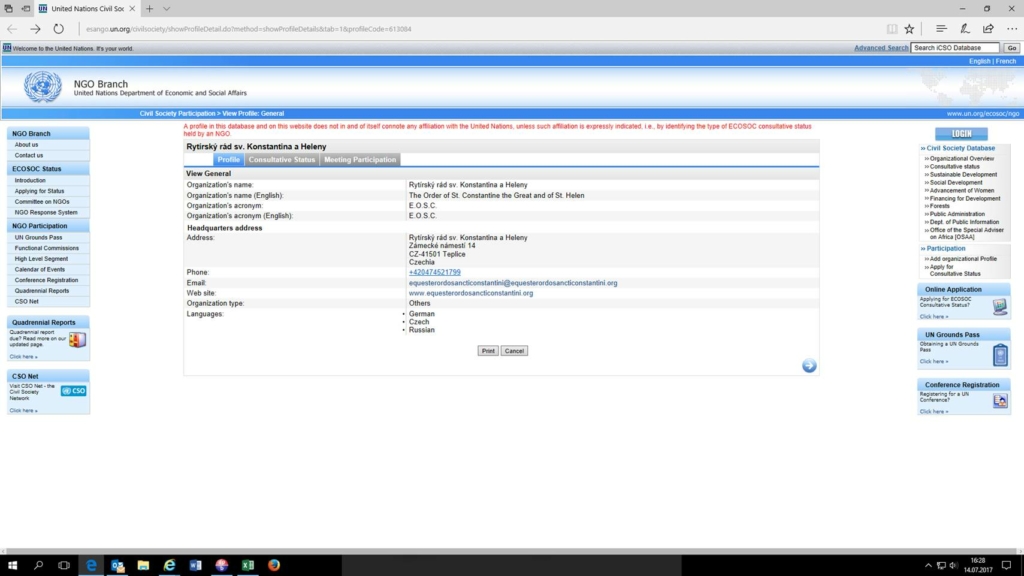The height and width of the screenshot is (576, 1024).
Task: Click the blue next arrow button
Action: point(809,366)
